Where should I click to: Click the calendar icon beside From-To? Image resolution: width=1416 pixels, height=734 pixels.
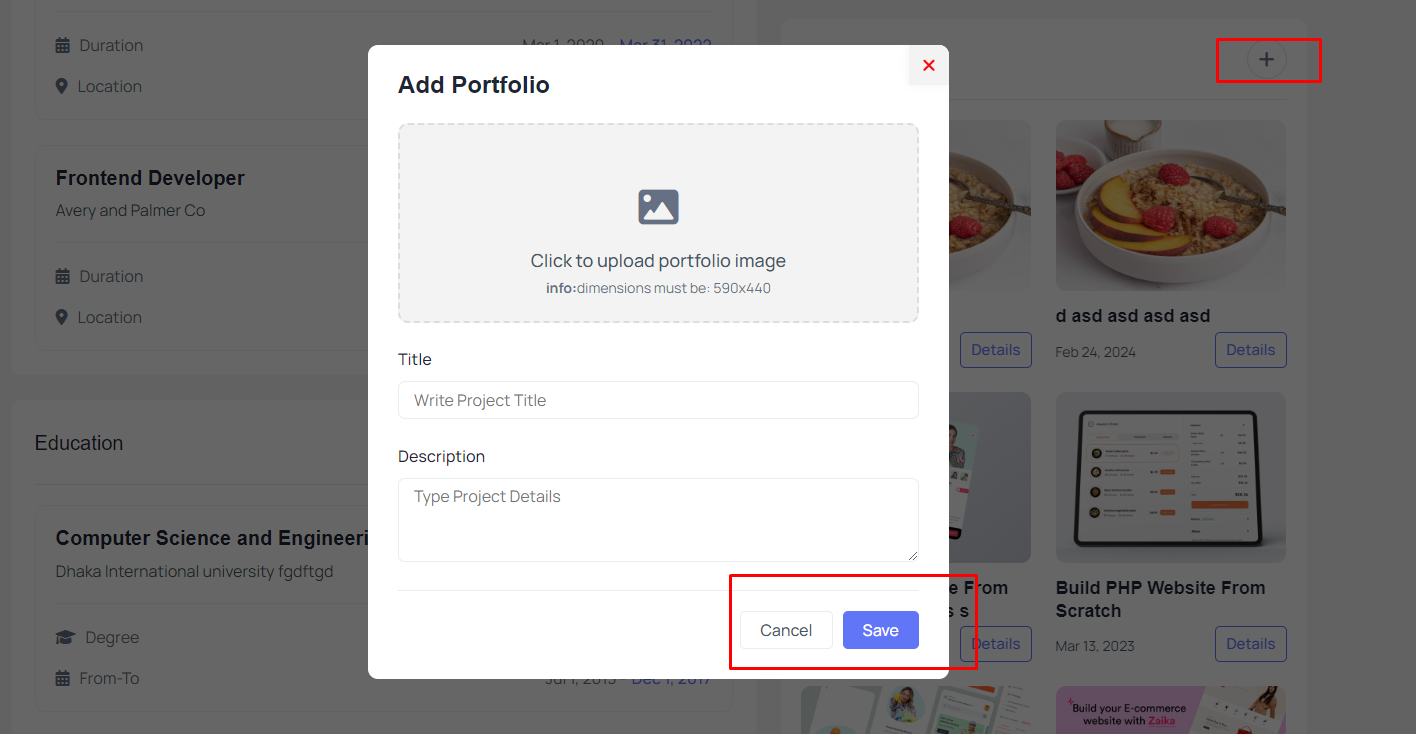[x=62, y=678]
